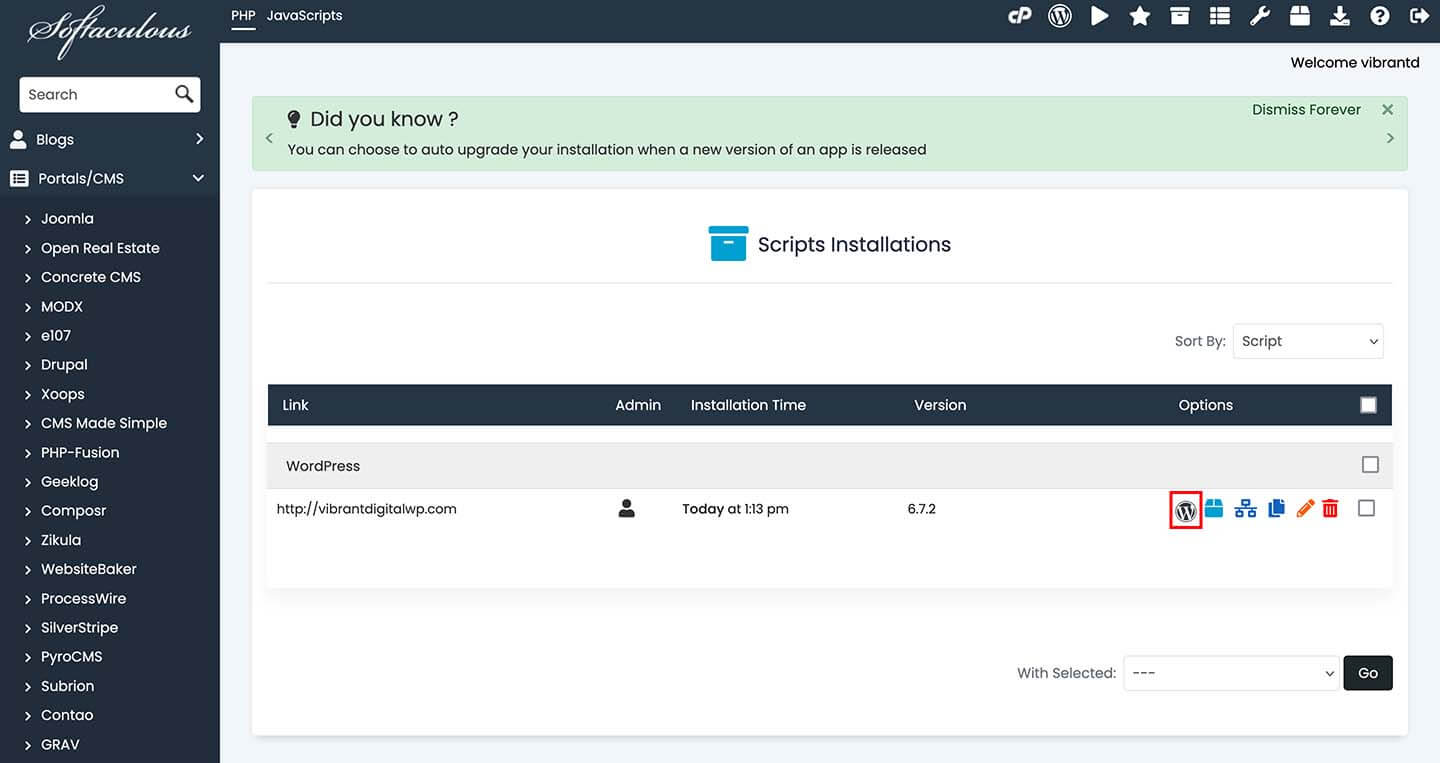This screenshot has width=1440, height=763.
Task: Focus the sidebar Search field
Action: pos(96,94)
